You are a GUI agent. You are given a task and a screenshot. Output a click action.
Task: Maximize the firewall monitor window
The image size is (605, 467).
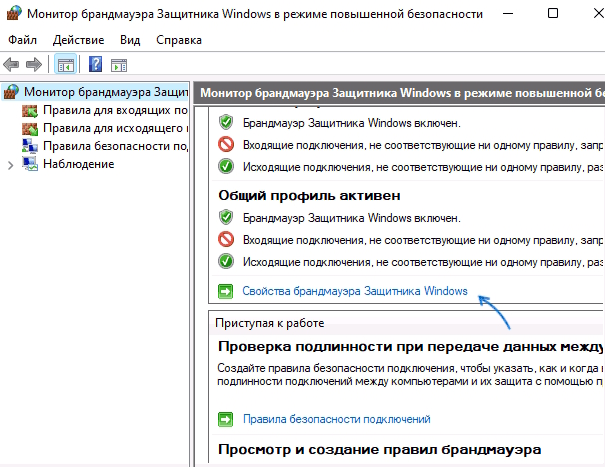pyautogui.click(x=553, y=13)
